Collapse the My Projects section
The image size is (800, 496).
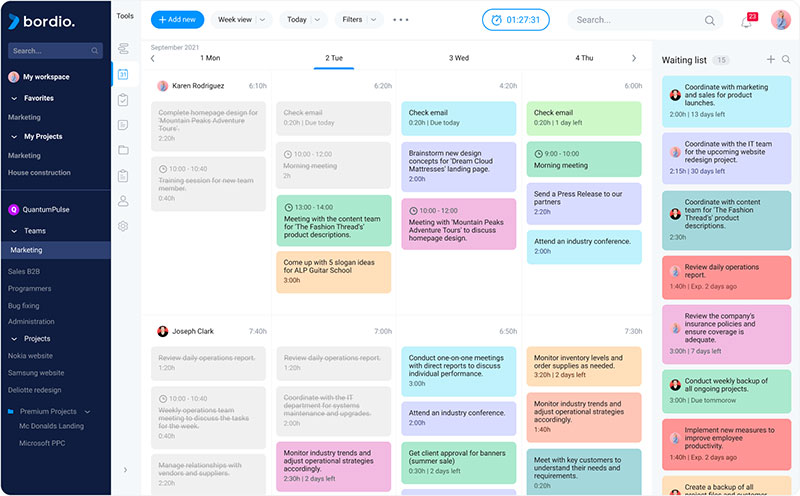[14, 137]
